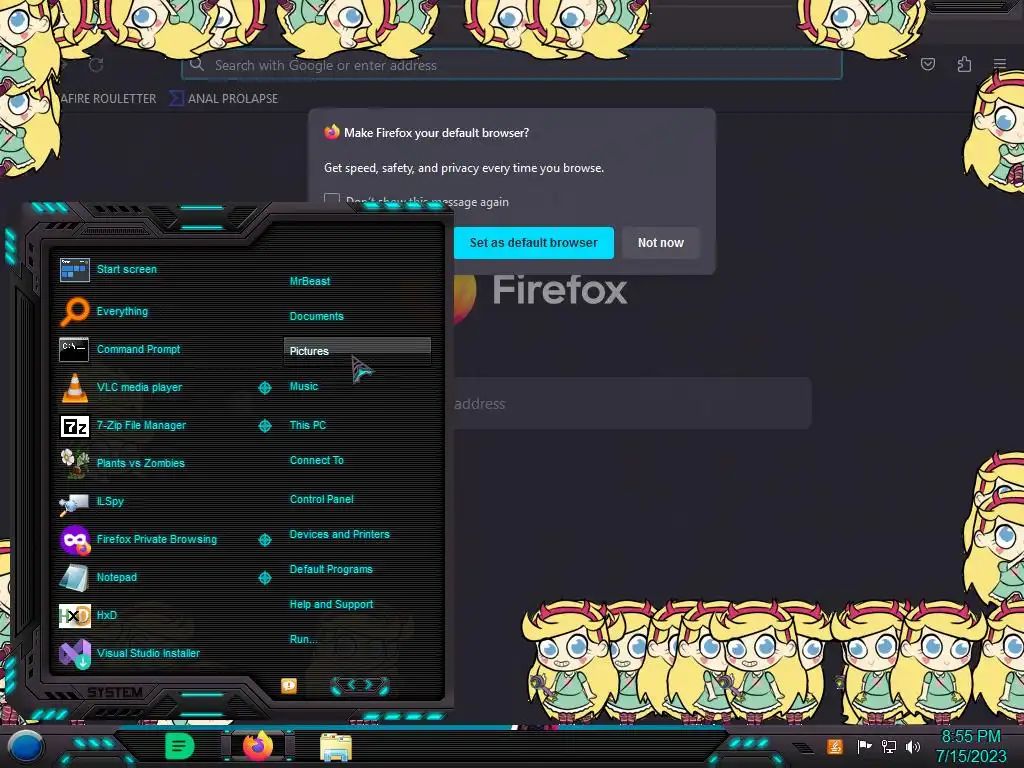Click the new tab page search box
The width and height of the screenshot is (1024, 768).
[x=632, y=404]
